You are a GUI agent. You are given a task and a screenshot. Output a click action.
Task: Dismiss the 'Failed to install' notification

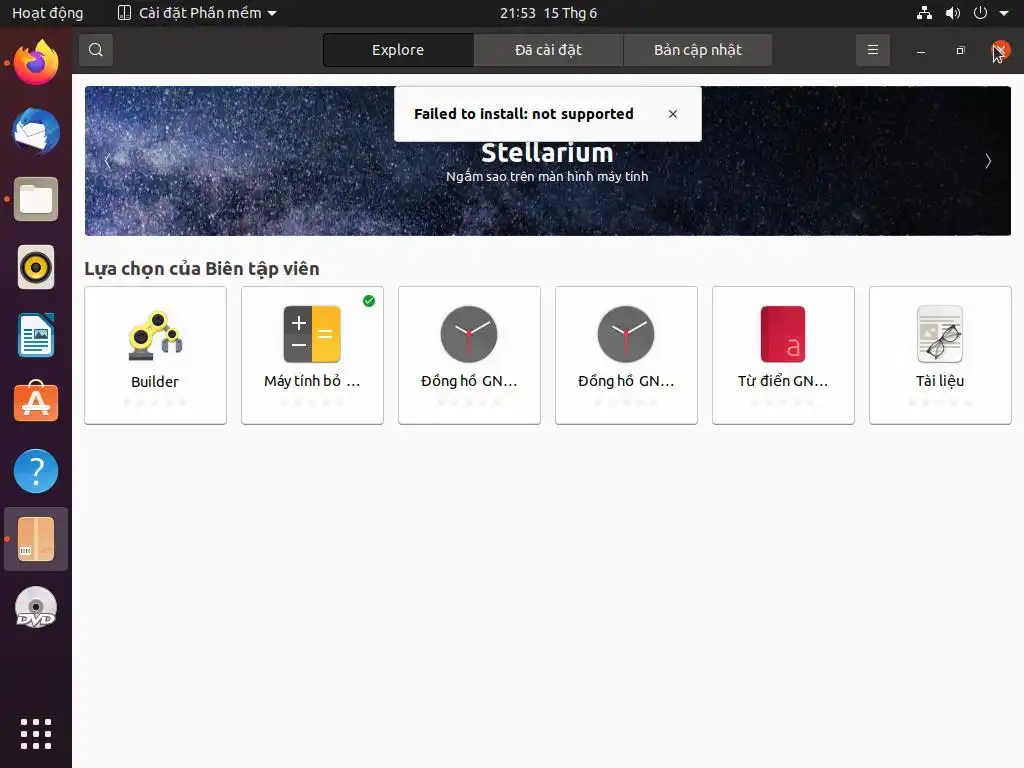pos(673,114)
